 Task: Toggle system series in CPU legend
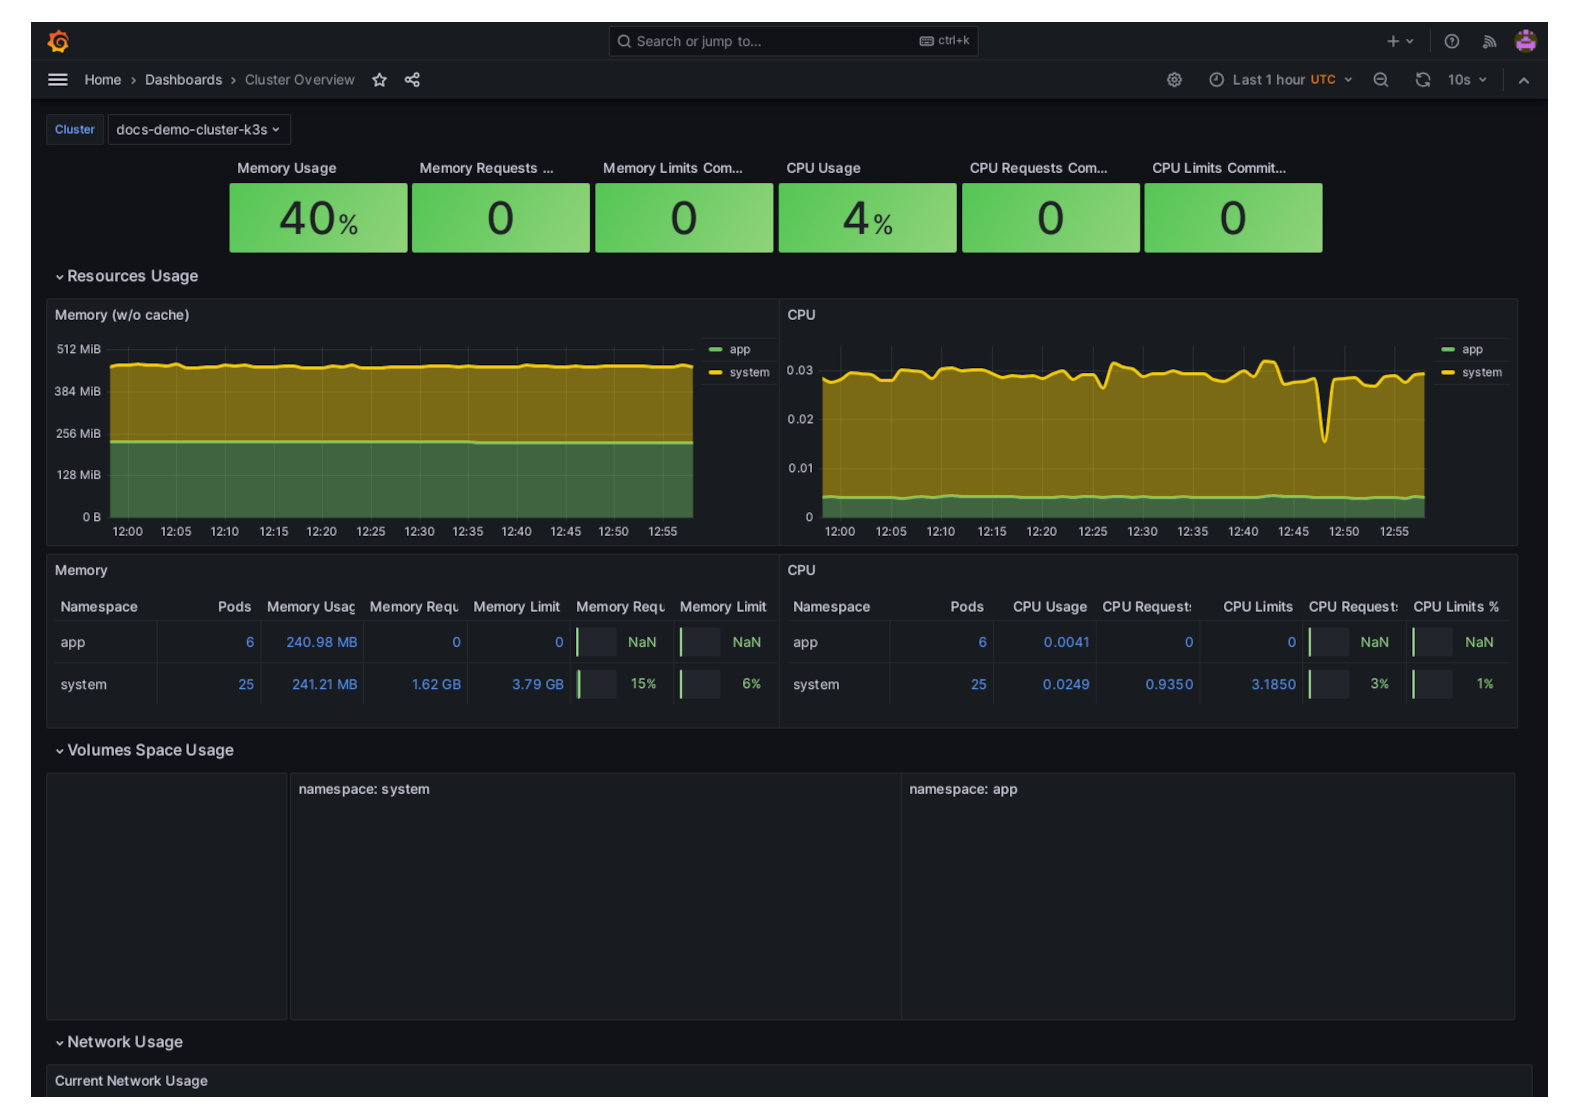[1481, 373]
